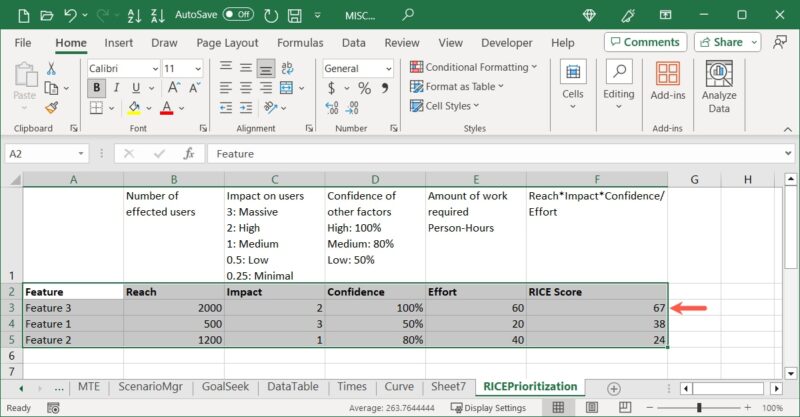This screenshot has width=800, height=417.
Task: Toggle Italic formatting
Action: click(116, 88)
